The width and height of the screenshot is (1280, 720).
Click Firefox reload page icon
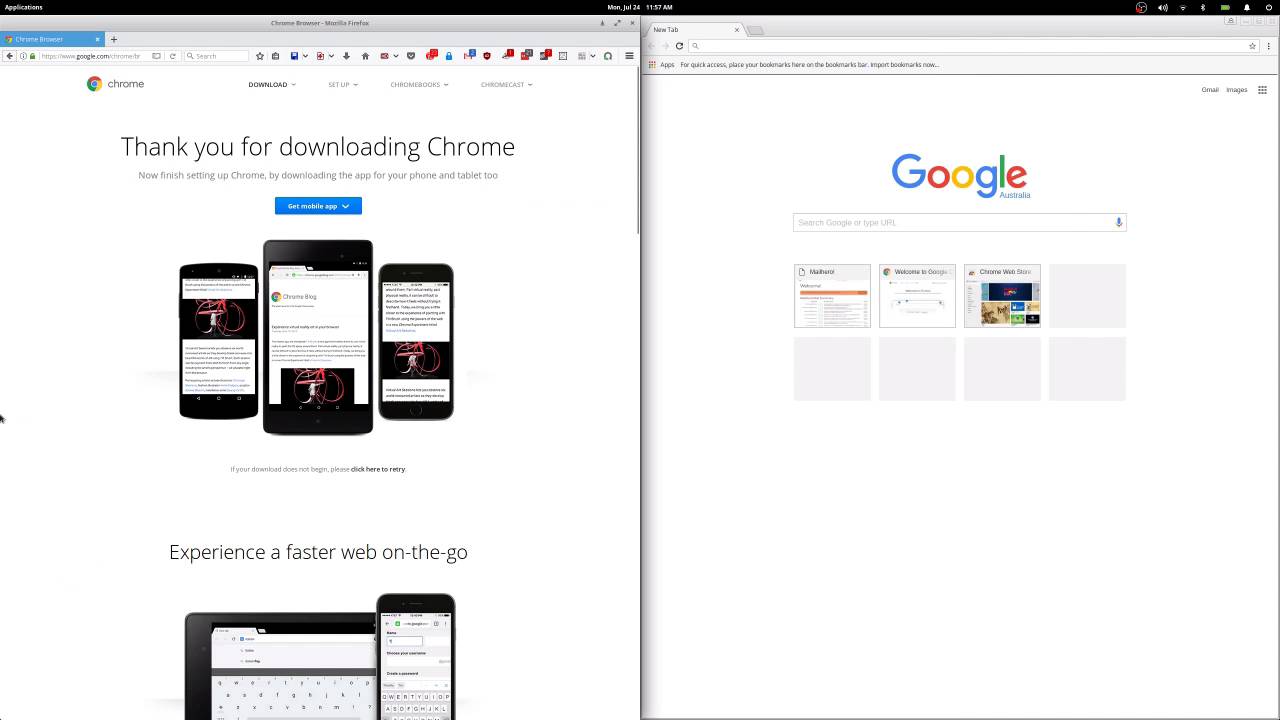[x=173, y=56]
